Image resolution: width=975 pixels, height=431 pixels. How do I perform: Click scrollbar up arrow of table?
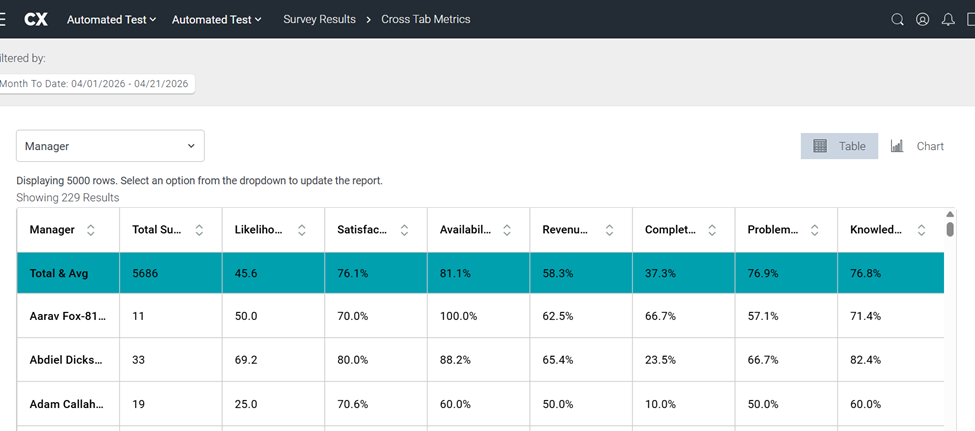950,213
